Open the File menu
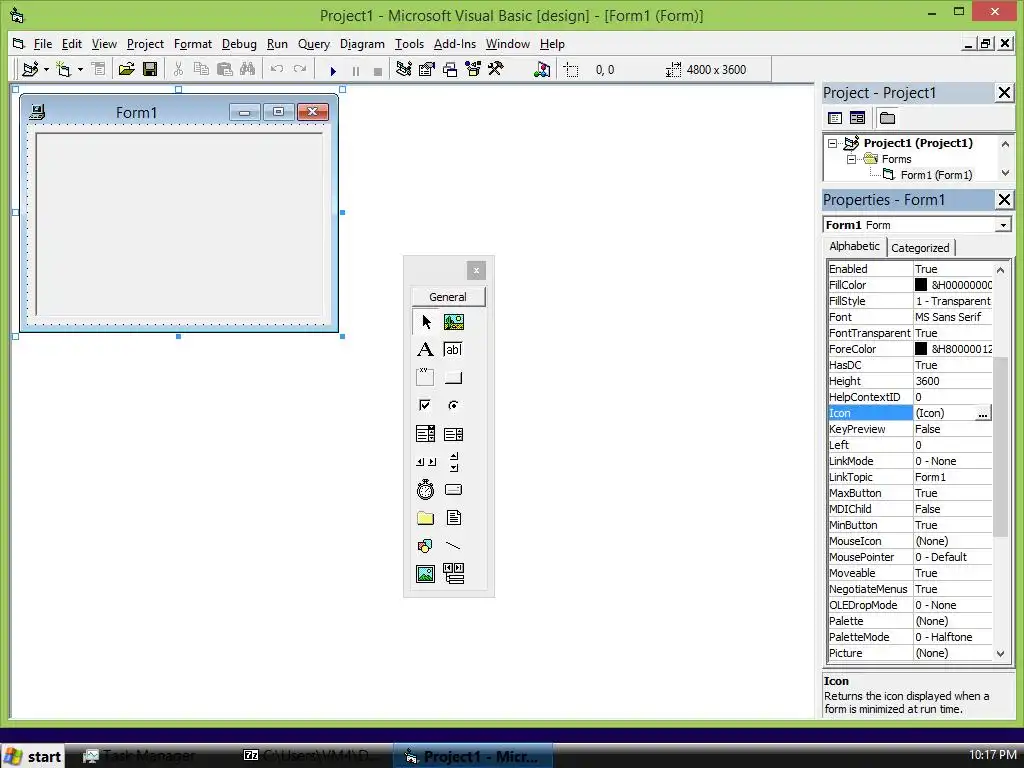1024x768 pixels. tap(42, 44)
